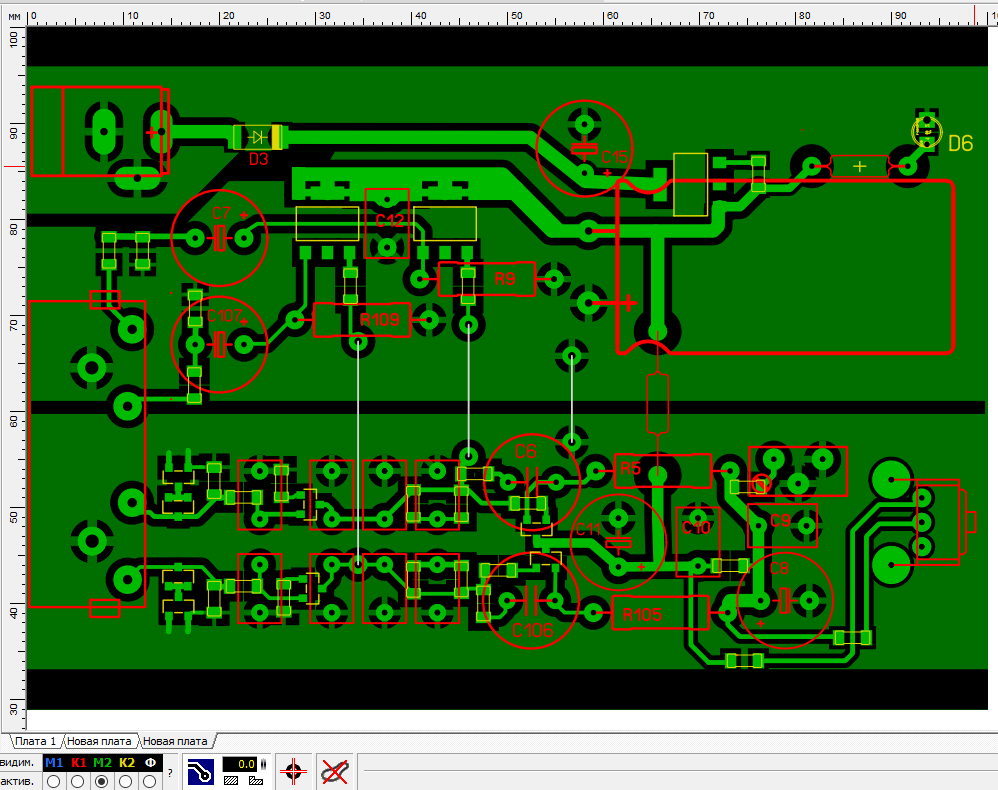Select capacitor label C107

224,316
